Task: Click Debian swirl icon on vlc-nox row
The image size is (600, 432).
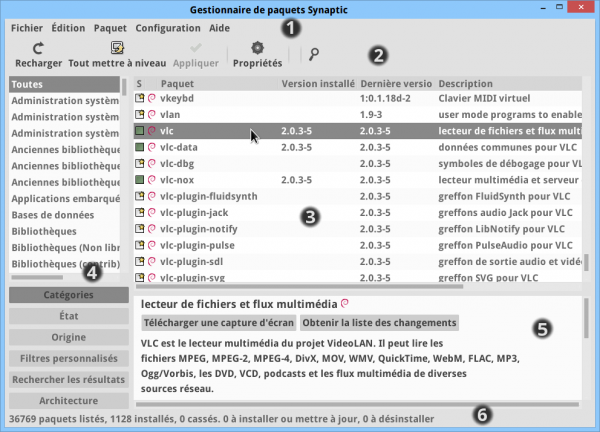Action: click(152, 180)
